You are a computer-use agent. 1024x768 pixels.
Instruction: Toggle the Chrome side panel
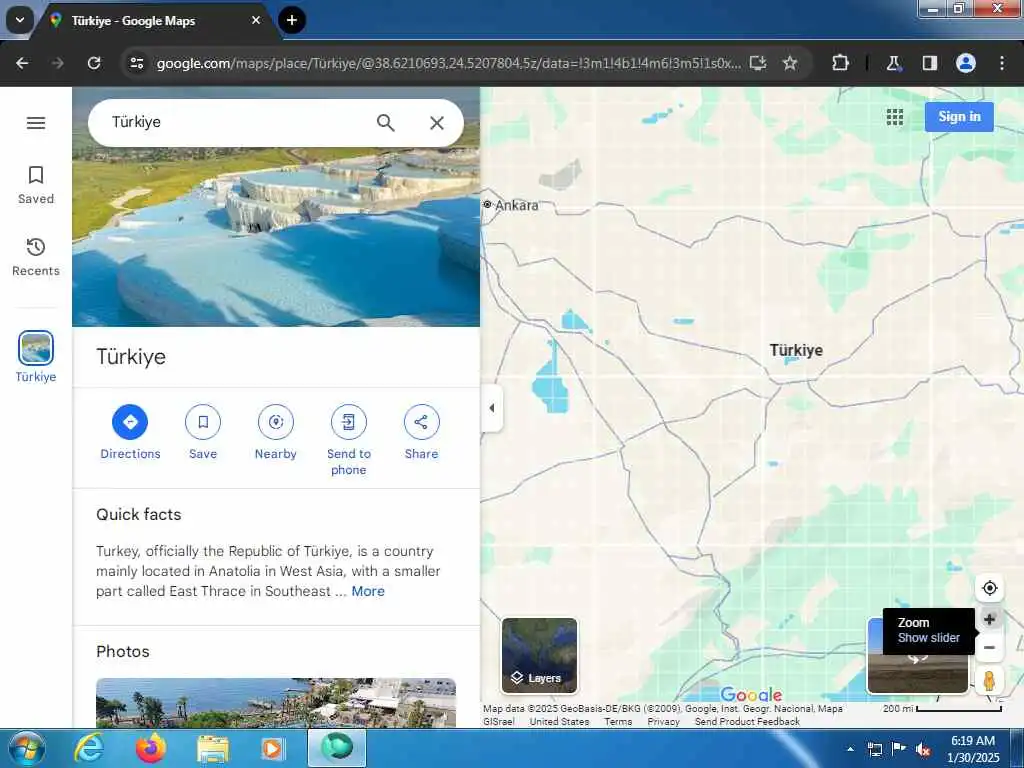[x=929, y=63]
